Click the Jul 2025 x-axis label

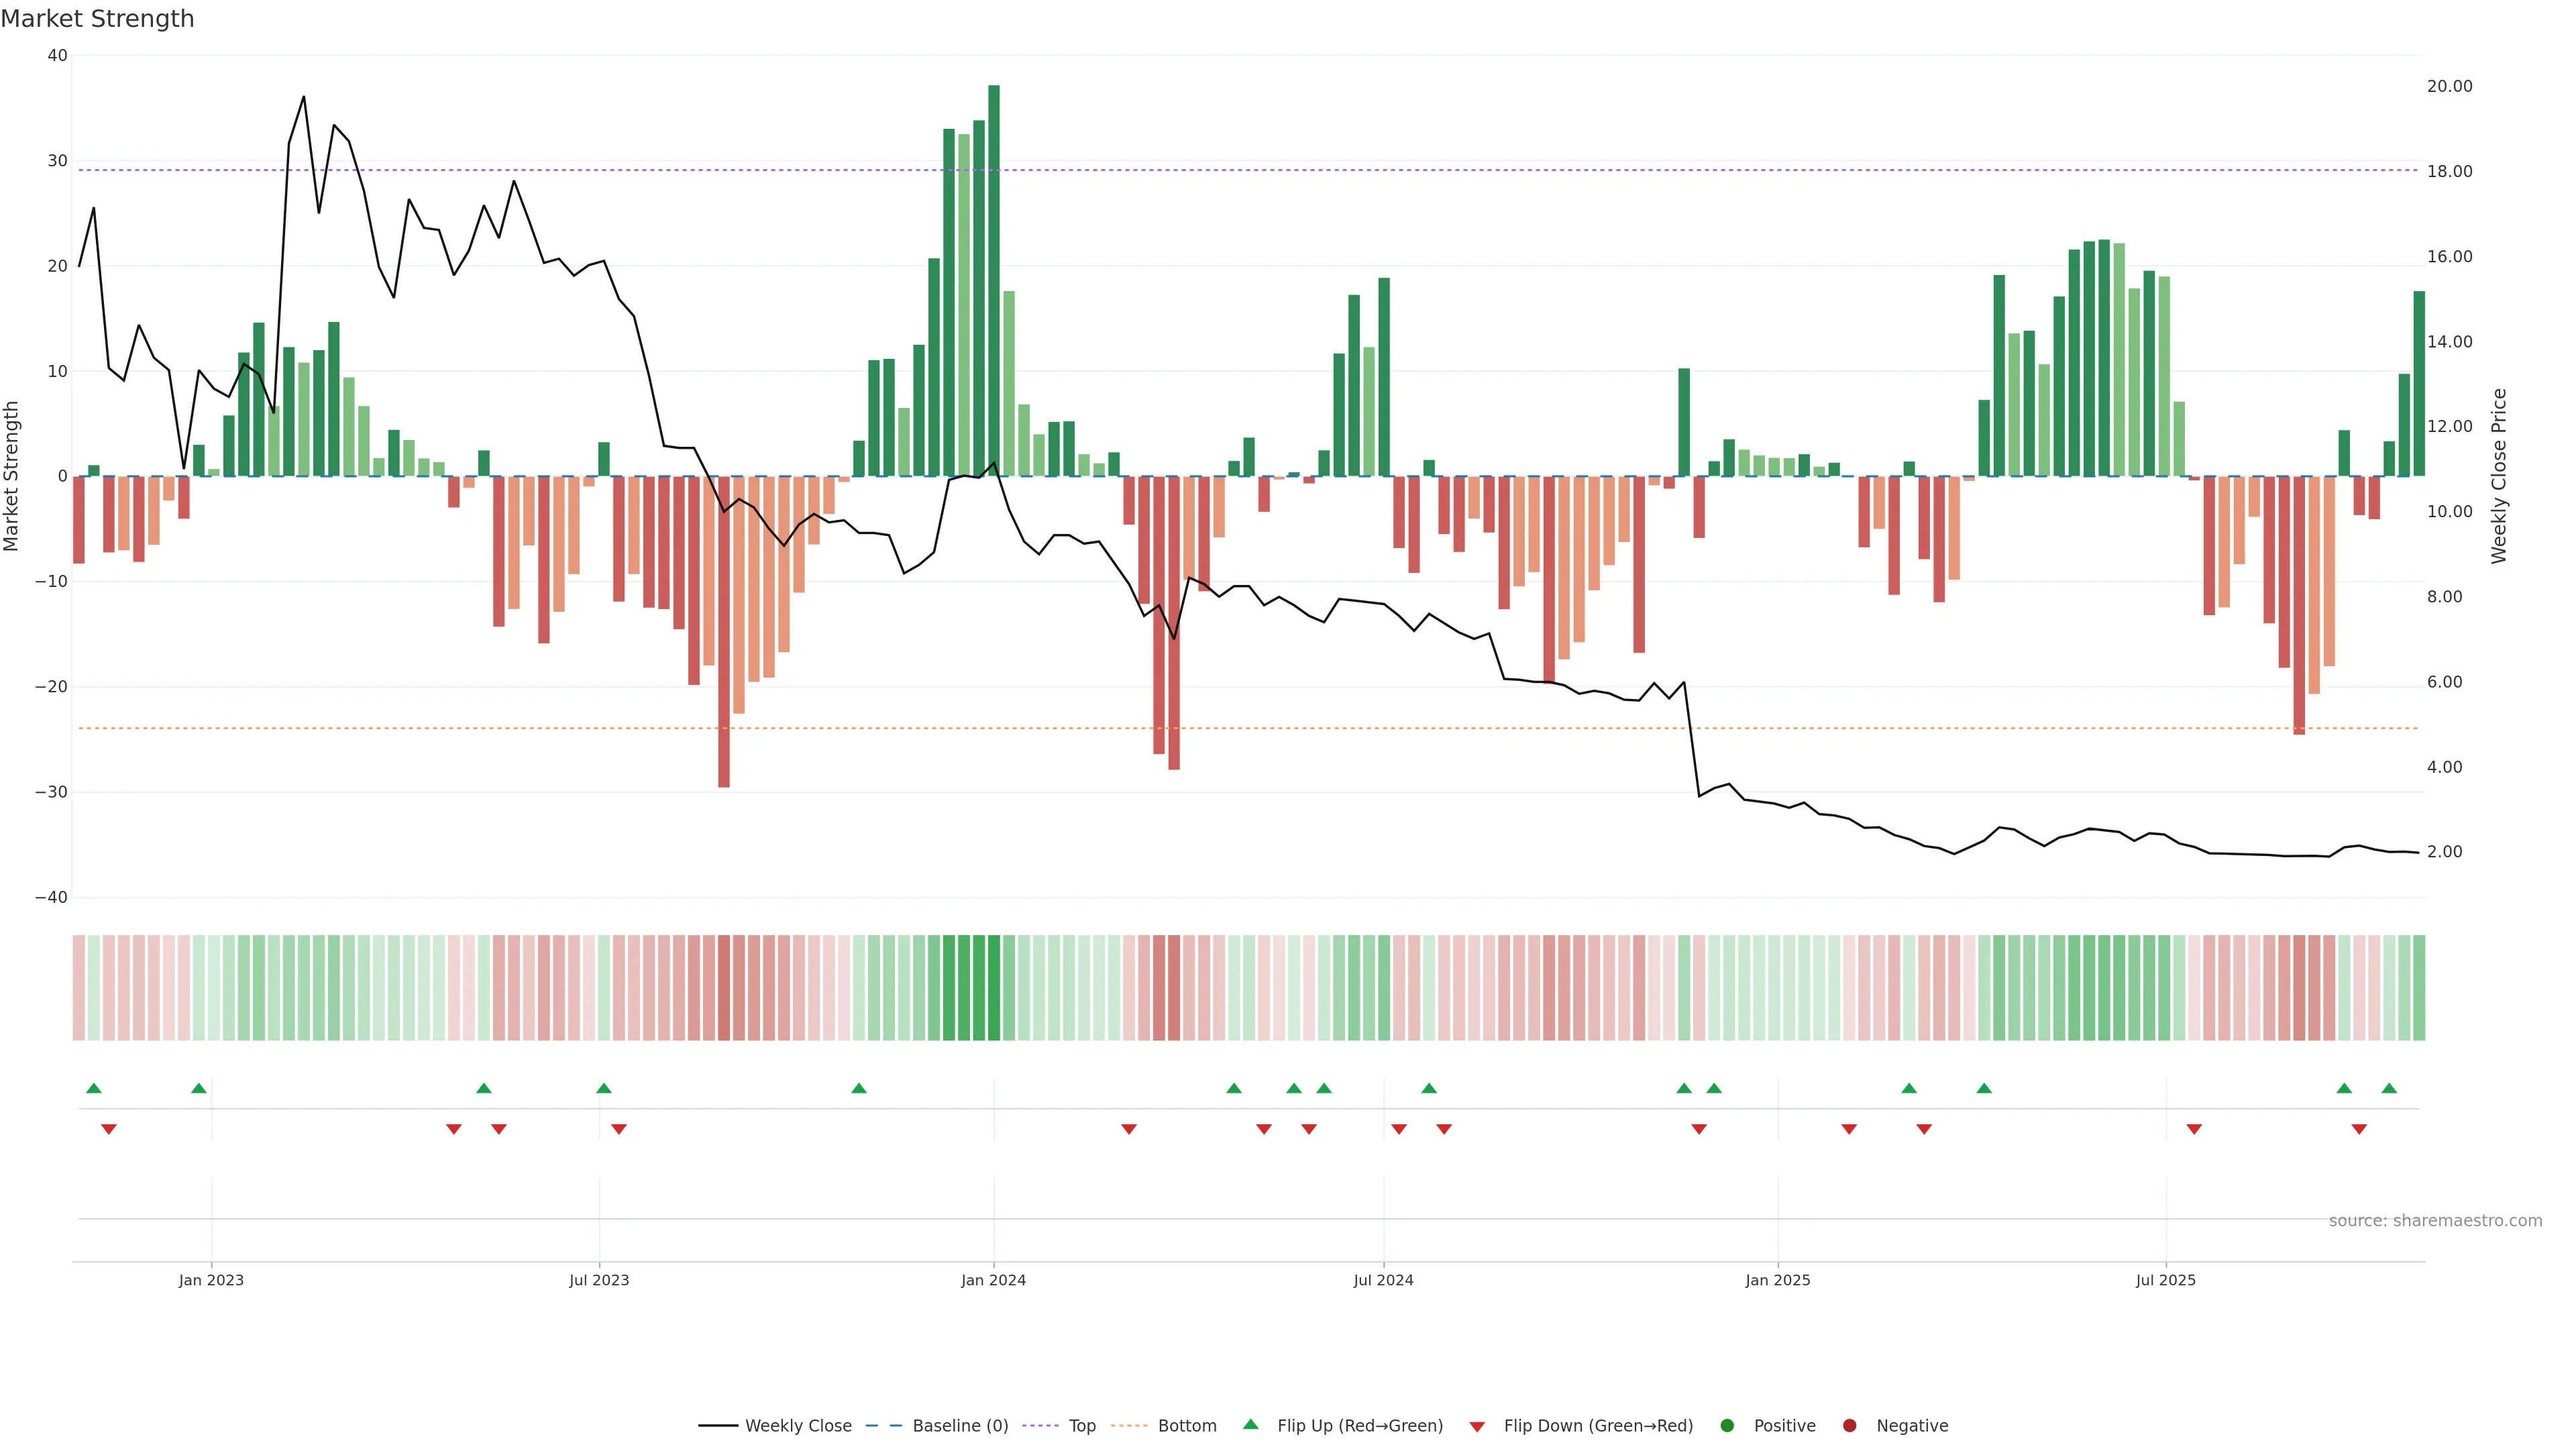2165,1280
